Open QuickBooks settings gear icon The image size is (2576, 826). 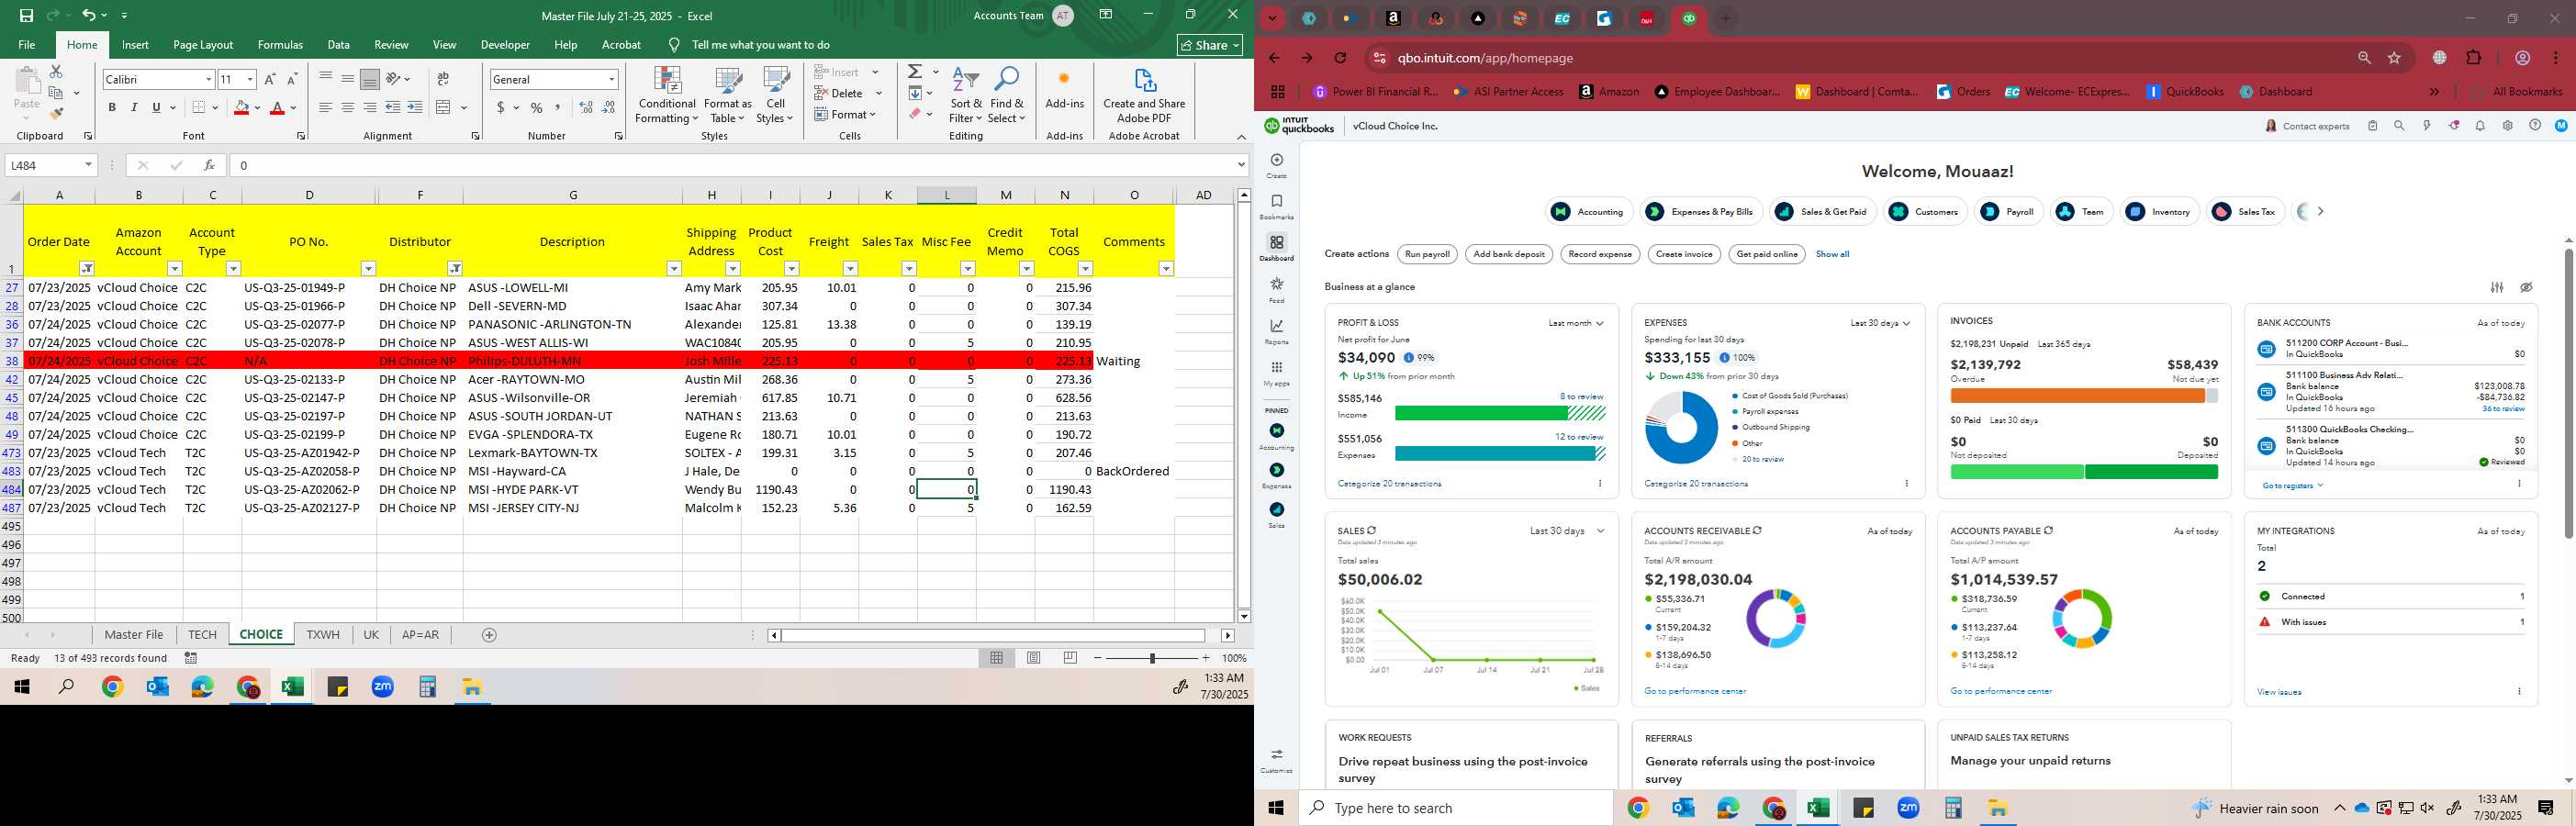click(x=2507, y=126)
